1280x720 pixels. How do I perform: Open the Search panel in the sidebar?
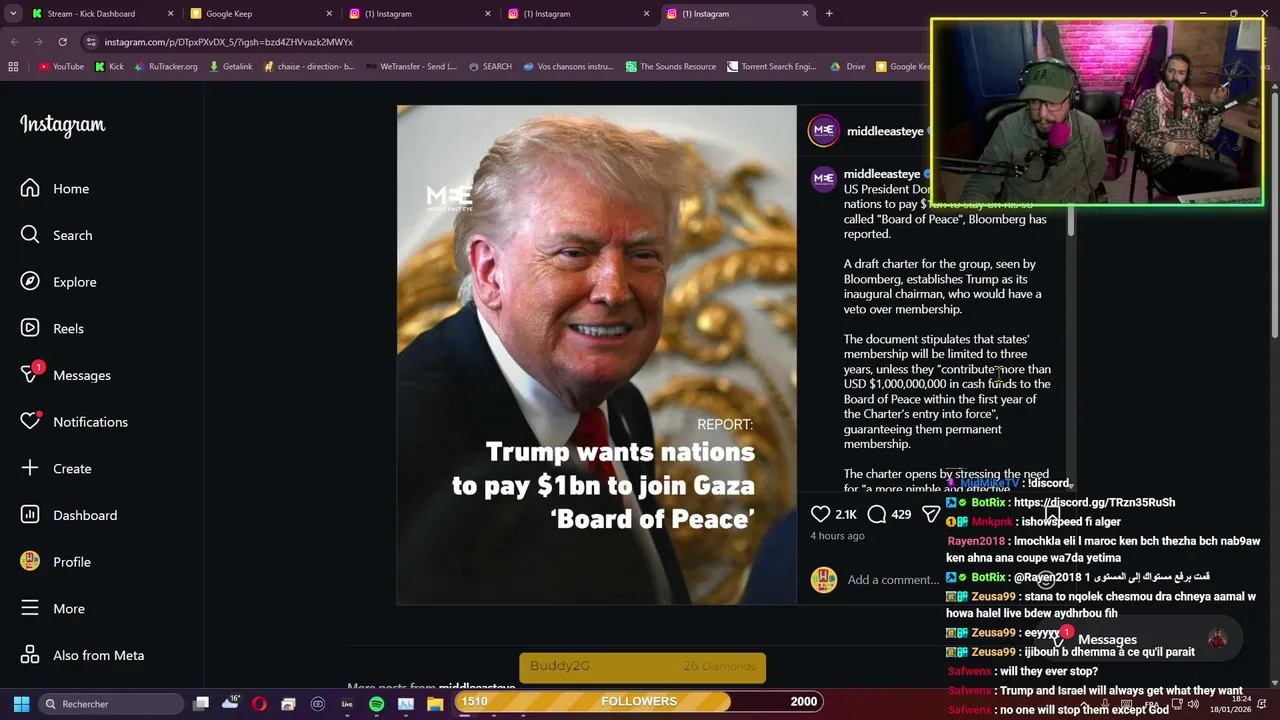[x=57, y=235]
